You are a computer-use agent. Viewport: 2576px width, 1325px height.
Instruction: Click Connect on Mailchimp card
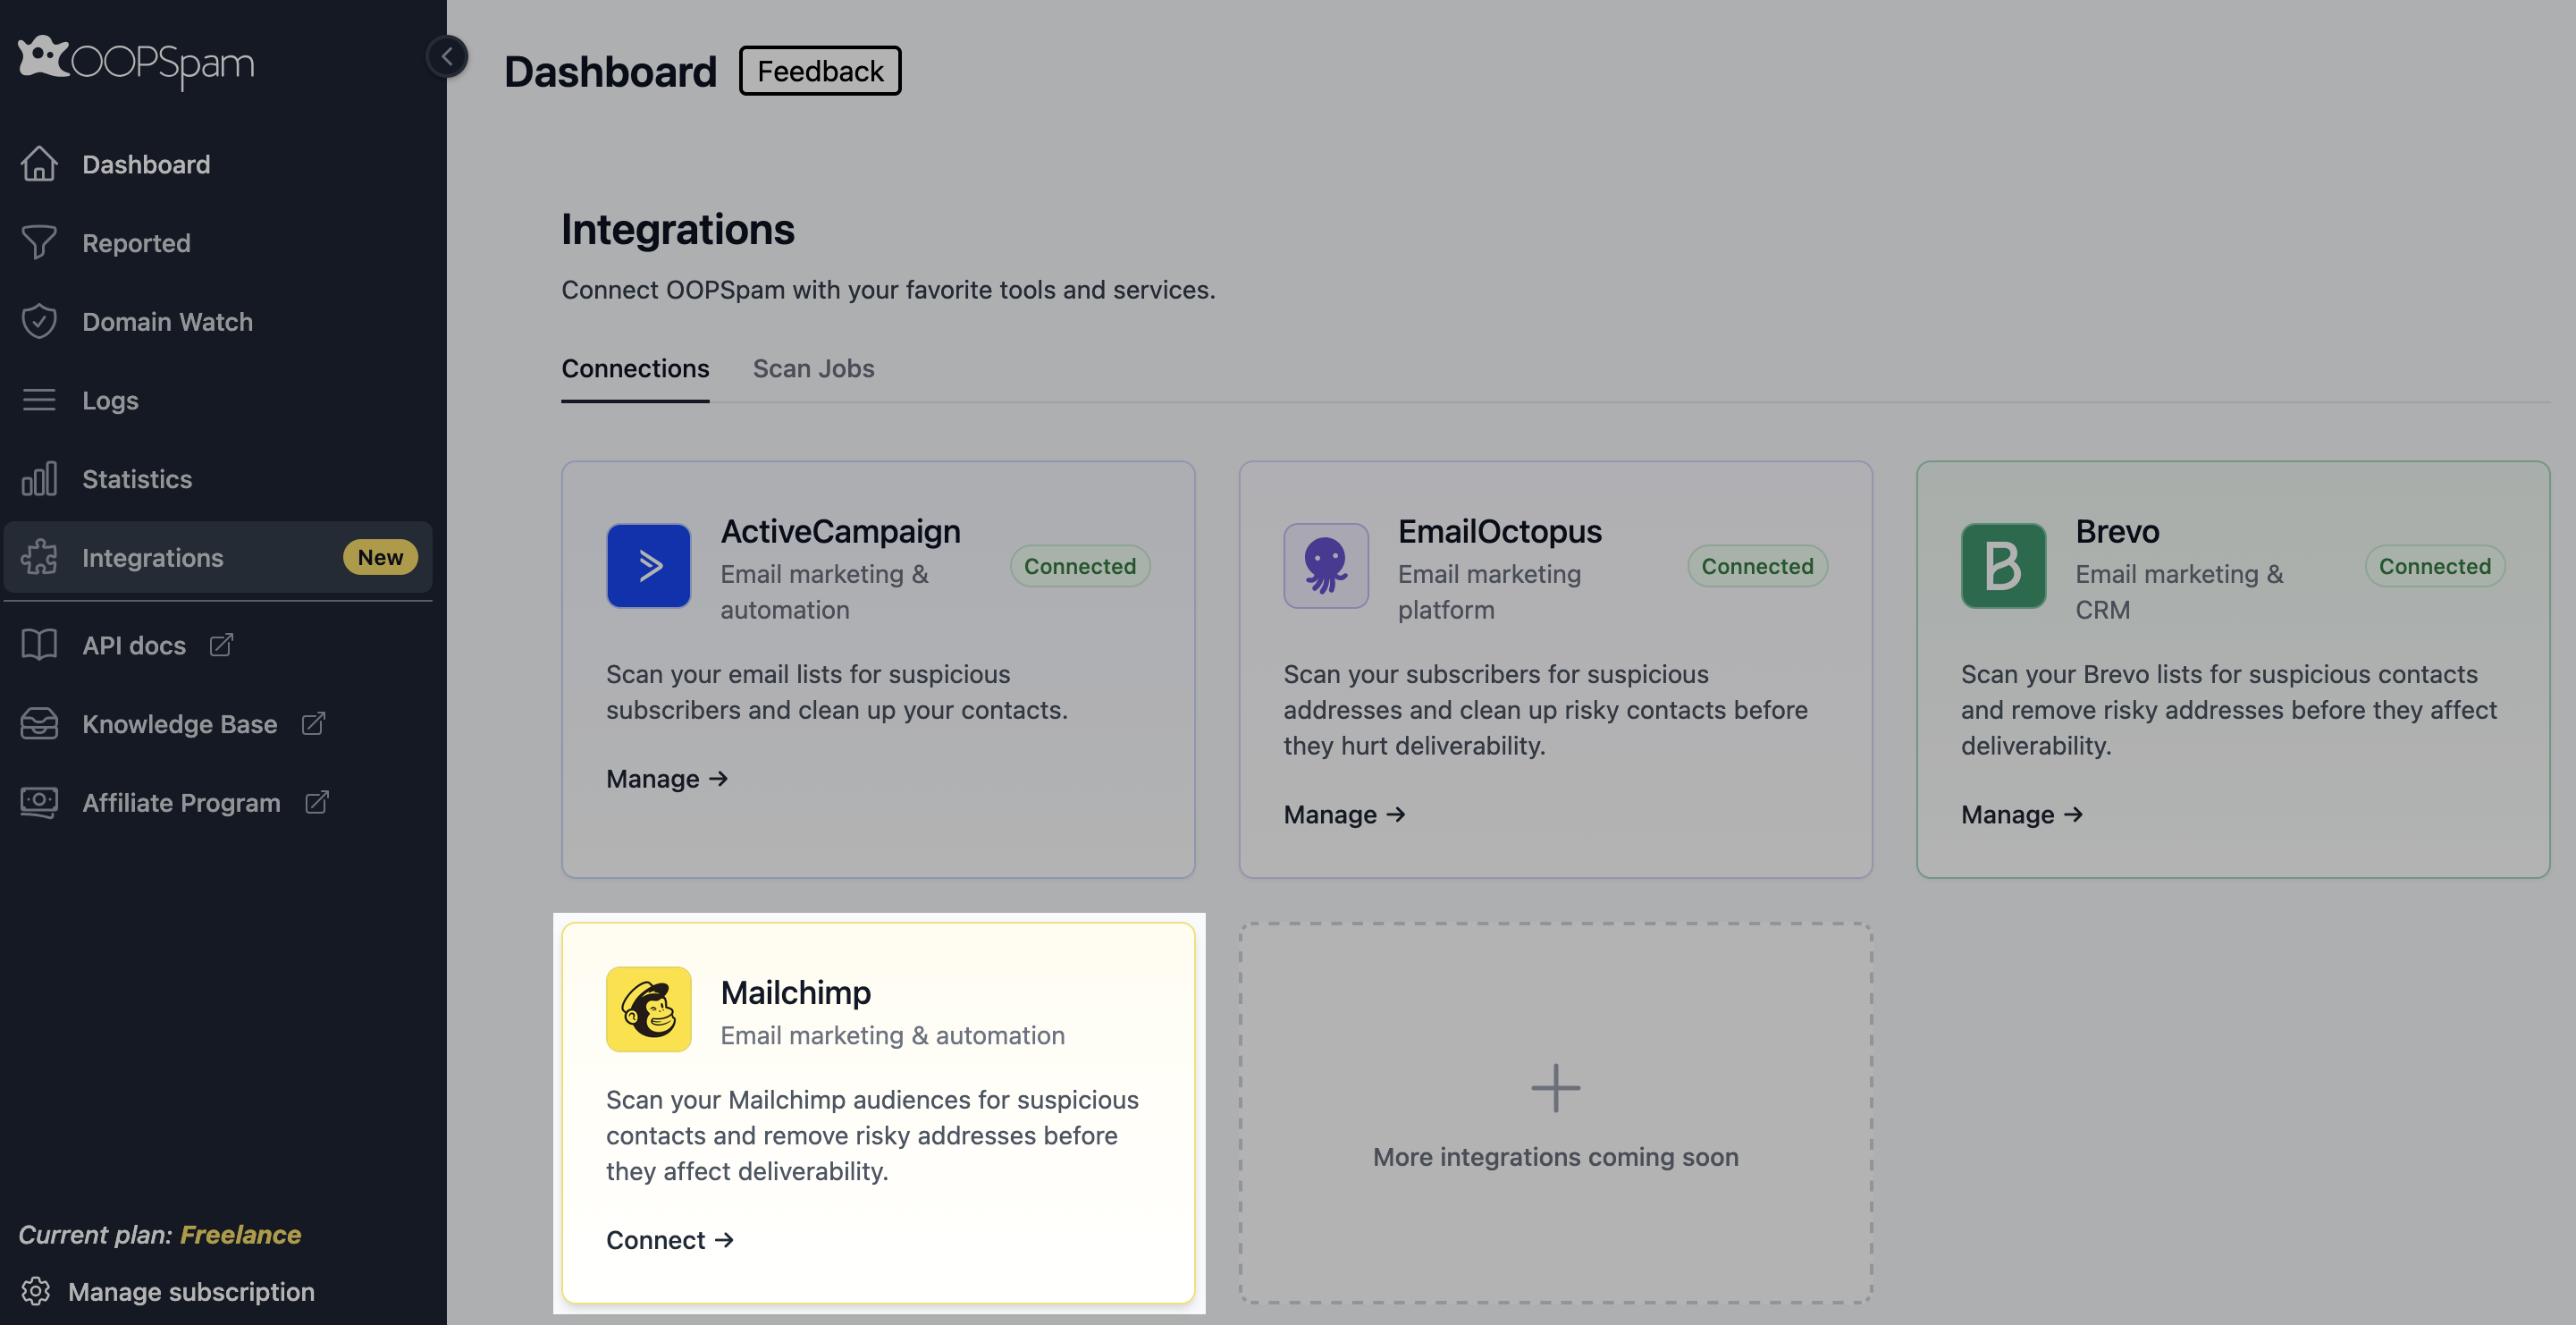670,1239
